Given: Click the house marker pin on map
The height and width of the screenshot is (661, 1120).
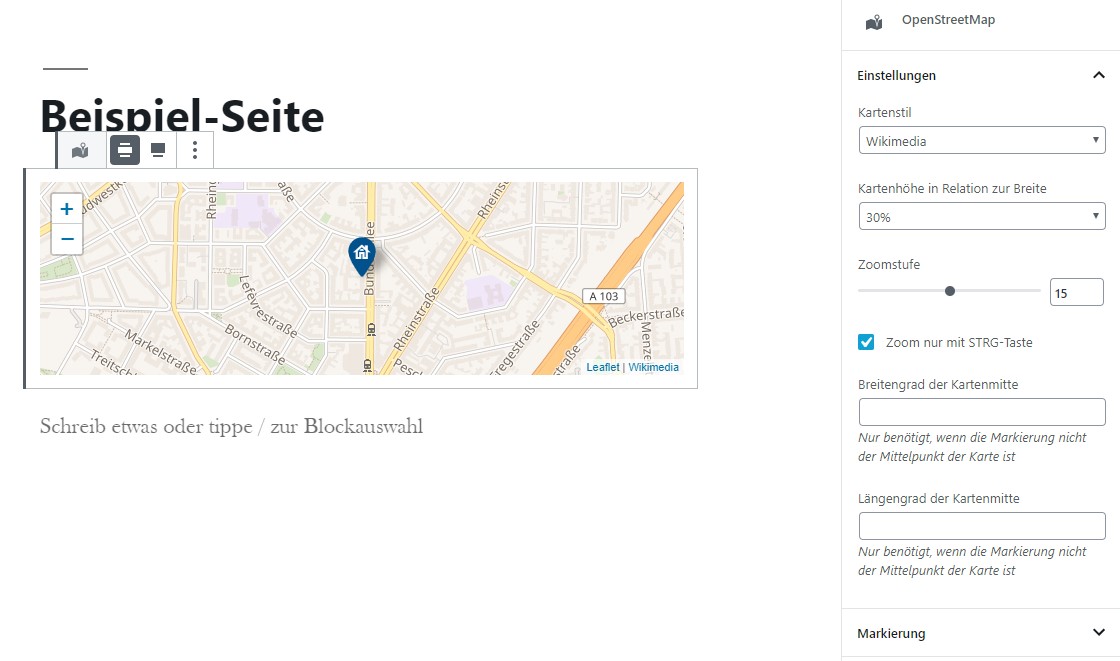Looking at the screenshot, I should tap(362, 256).
